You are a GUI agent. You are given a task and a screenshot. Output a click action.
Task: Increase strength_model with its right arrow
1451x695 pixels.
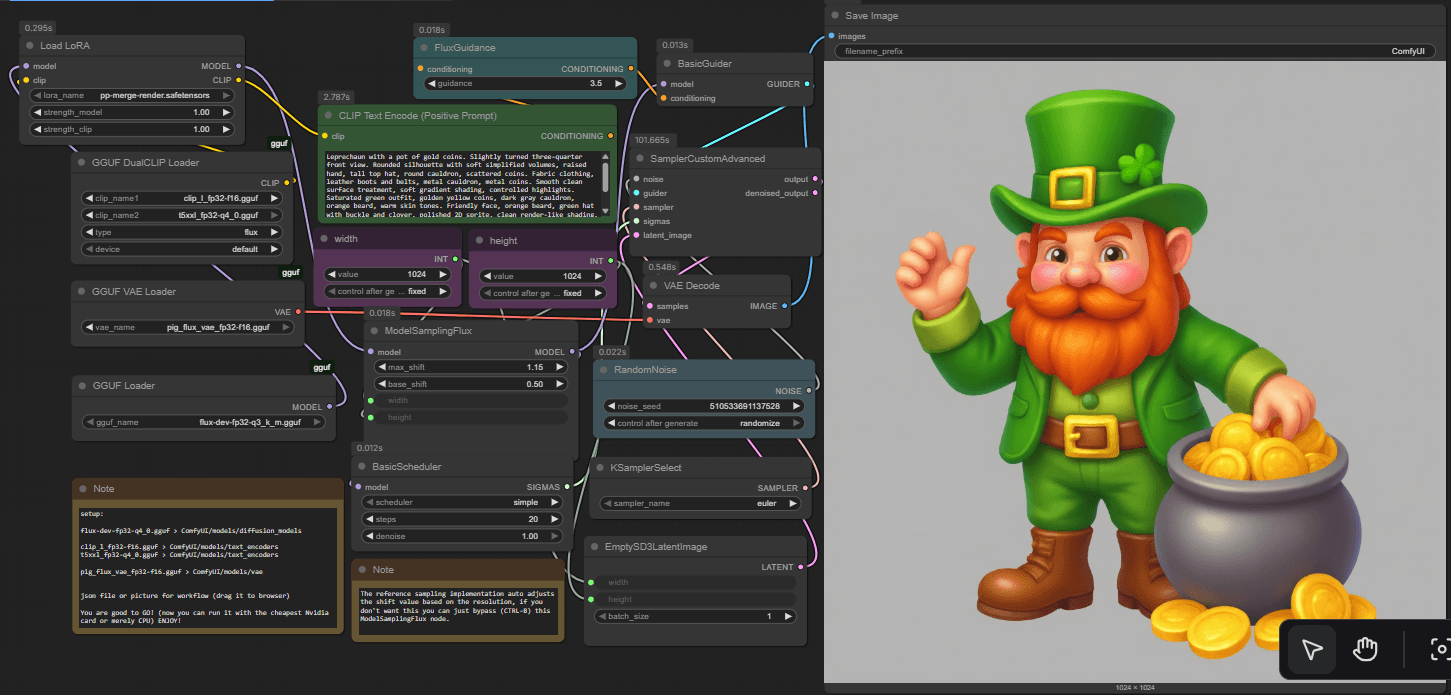click(229, 112)
